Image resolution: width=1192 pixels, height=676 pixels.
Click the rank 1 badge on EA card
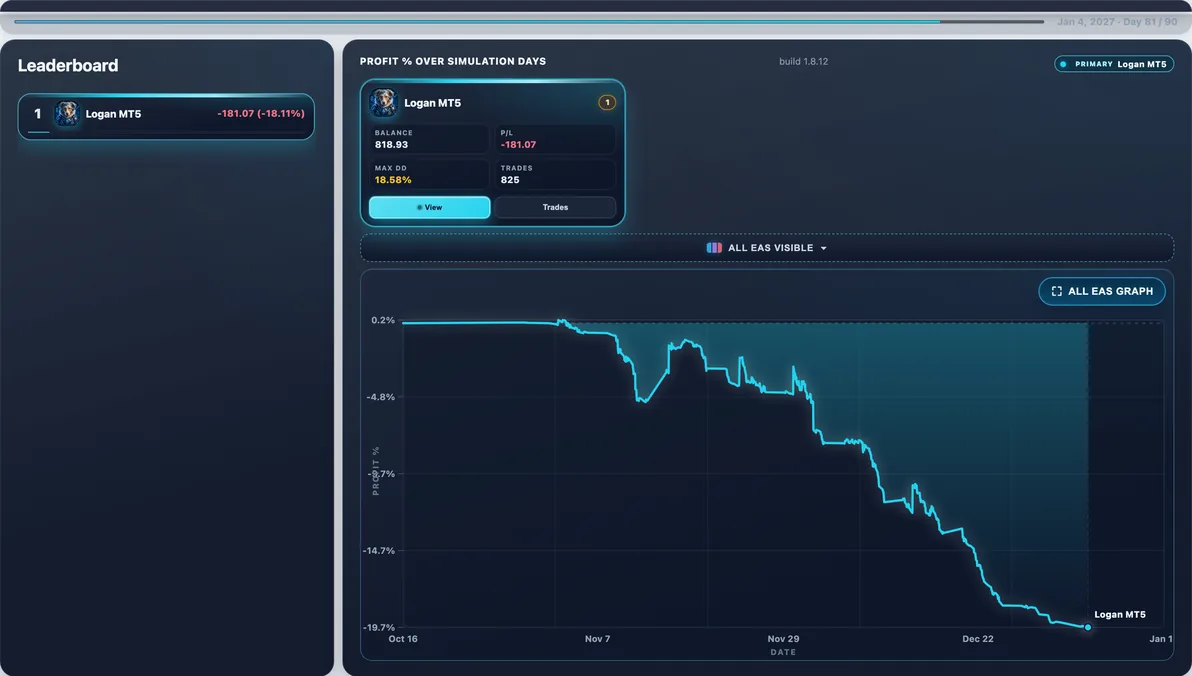pyautogui.click(x=607, y=103)
